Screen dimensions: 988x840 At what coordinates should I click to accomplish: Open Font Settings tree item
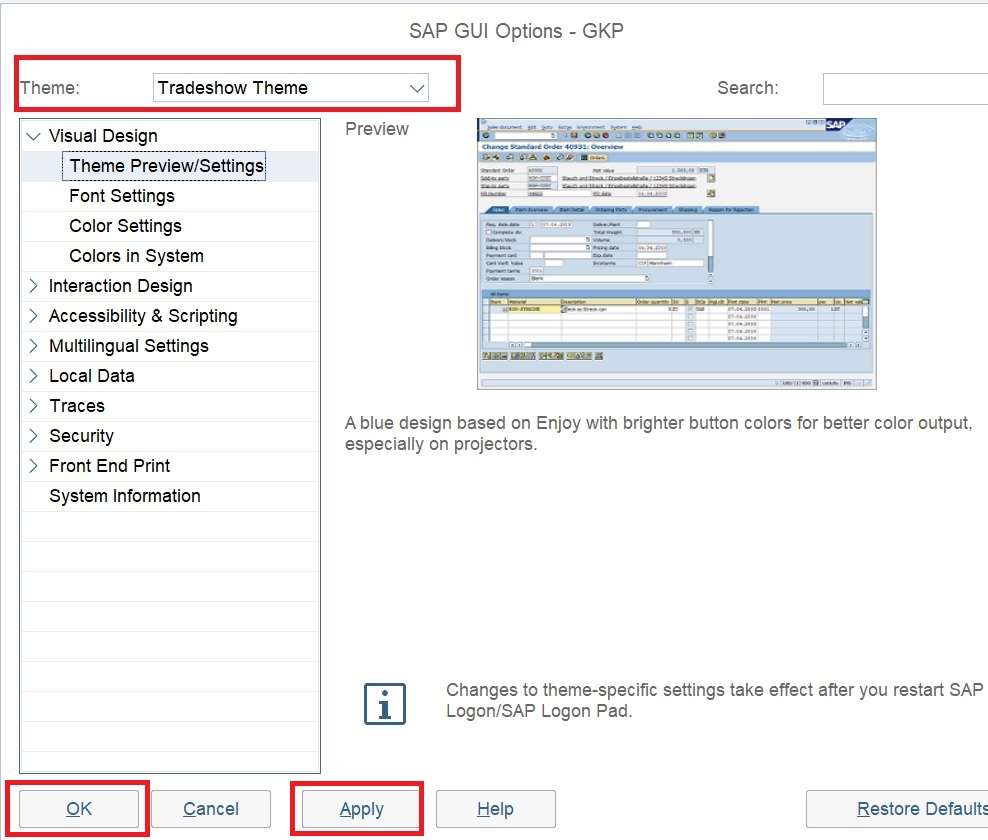coord(122,196)
